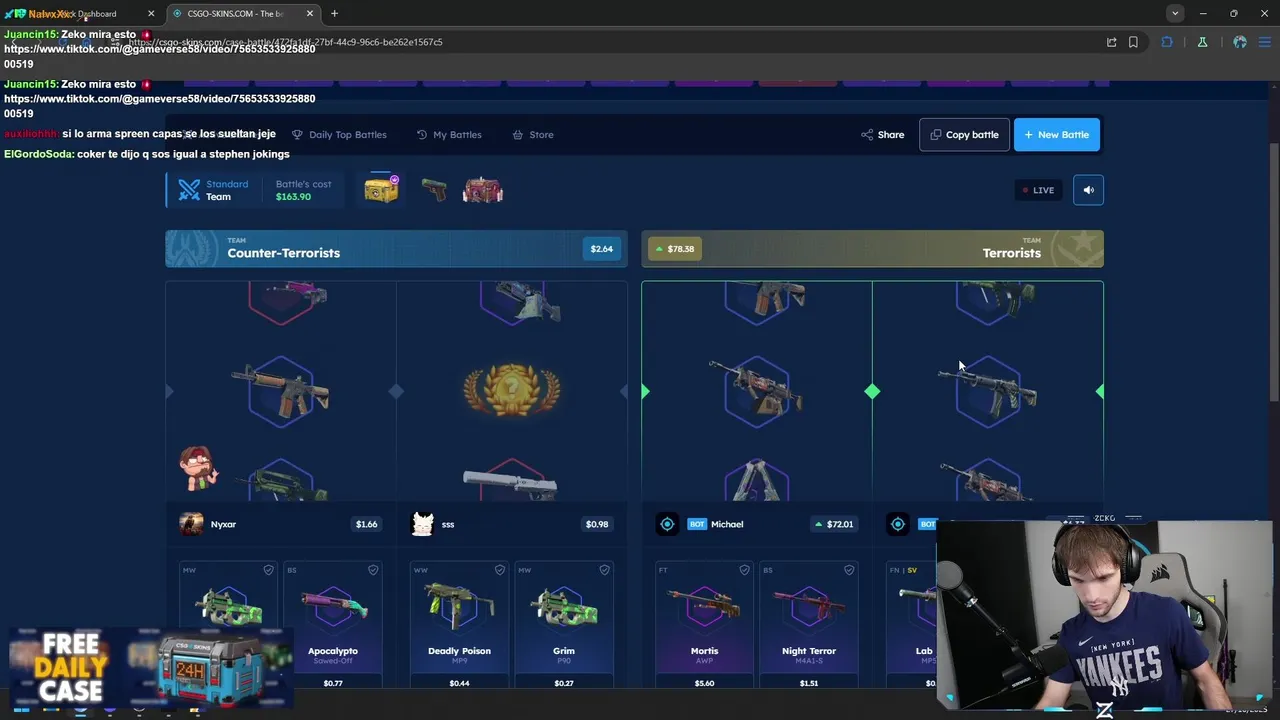Go to My Battles
Image resolution: width=1280 pixels, height=720 pixels.
449,134
